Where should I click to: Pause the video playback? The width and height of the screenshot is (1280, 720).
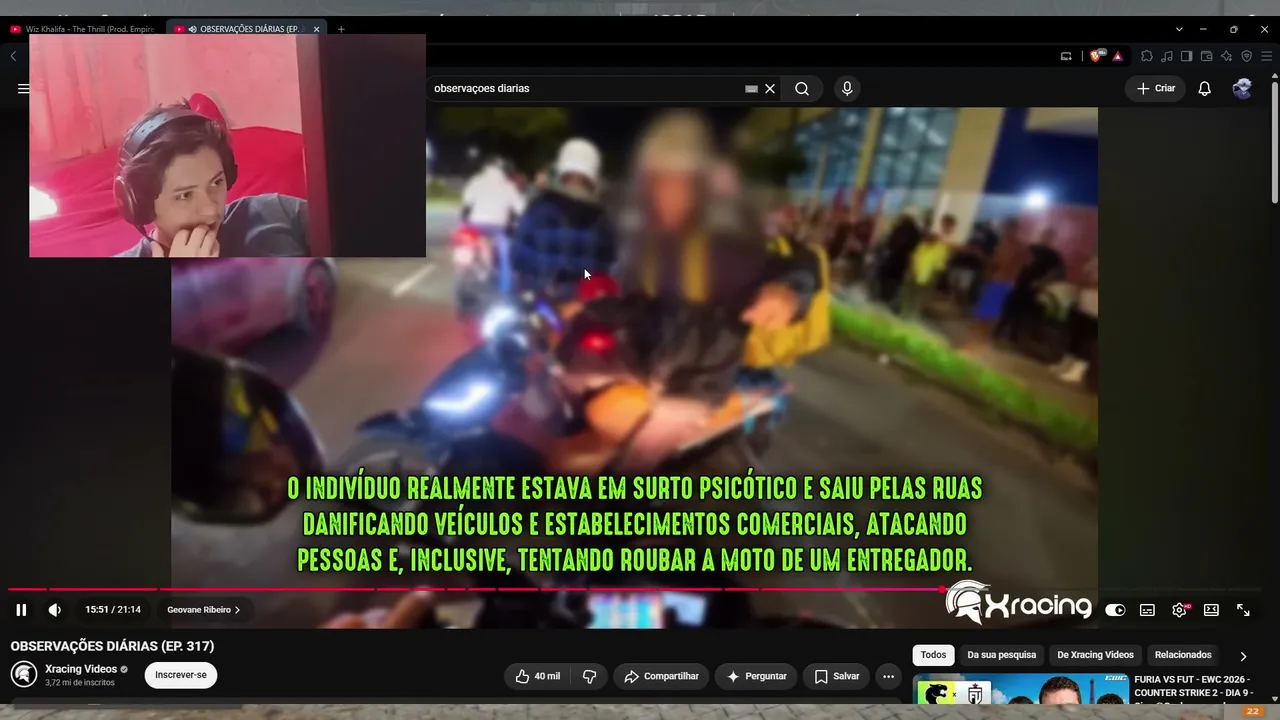pyautogui.click(x=21, y=610)
